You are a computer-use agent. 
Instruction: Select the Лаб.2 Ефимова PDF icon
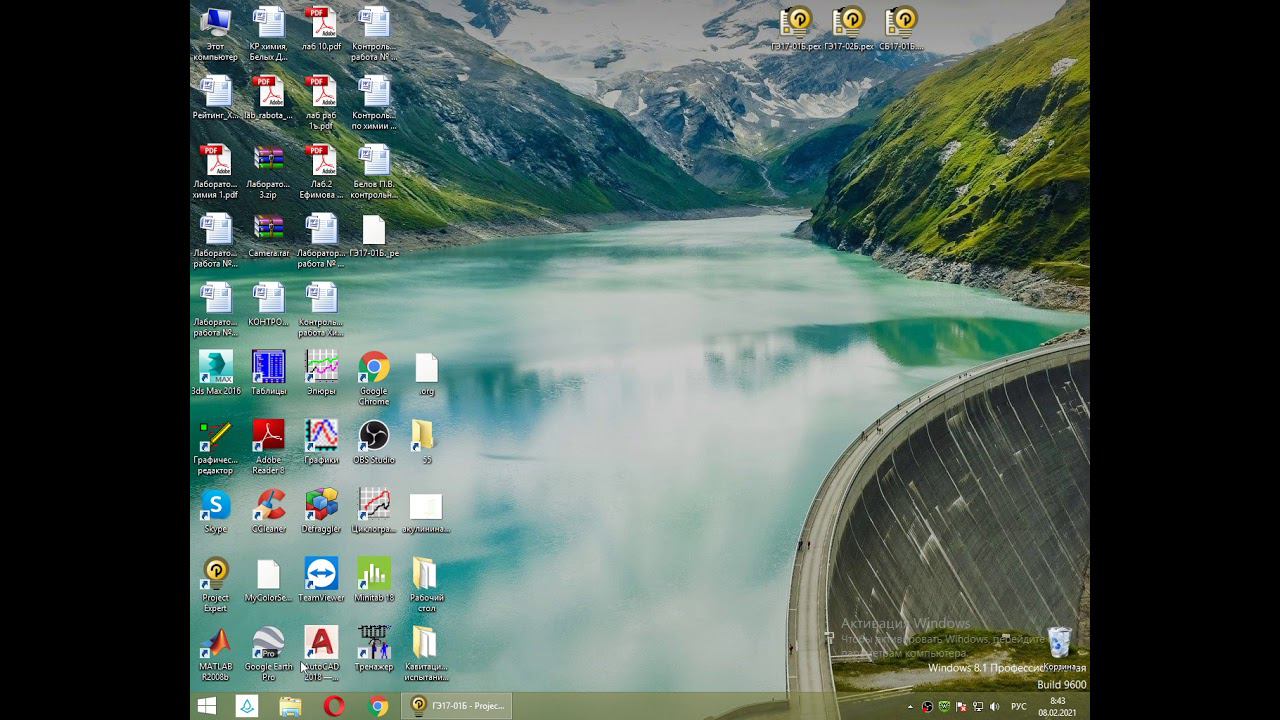click(x=321, y=171)
